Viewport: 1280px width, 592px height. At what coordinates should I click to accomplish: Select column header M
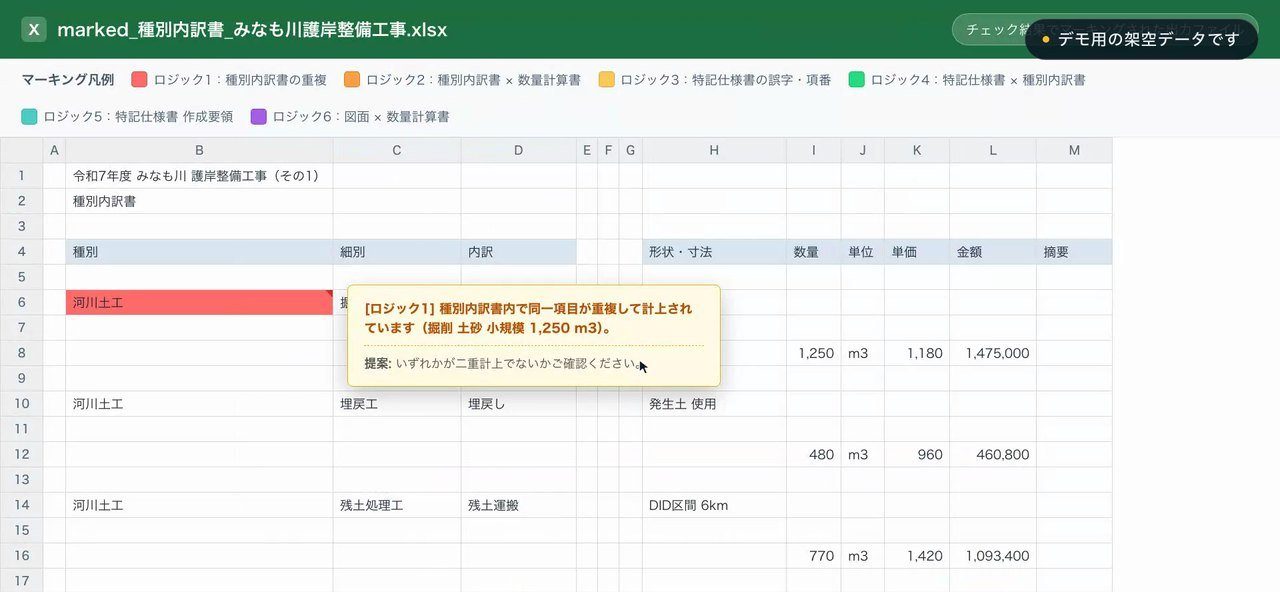pos(1074,150)
